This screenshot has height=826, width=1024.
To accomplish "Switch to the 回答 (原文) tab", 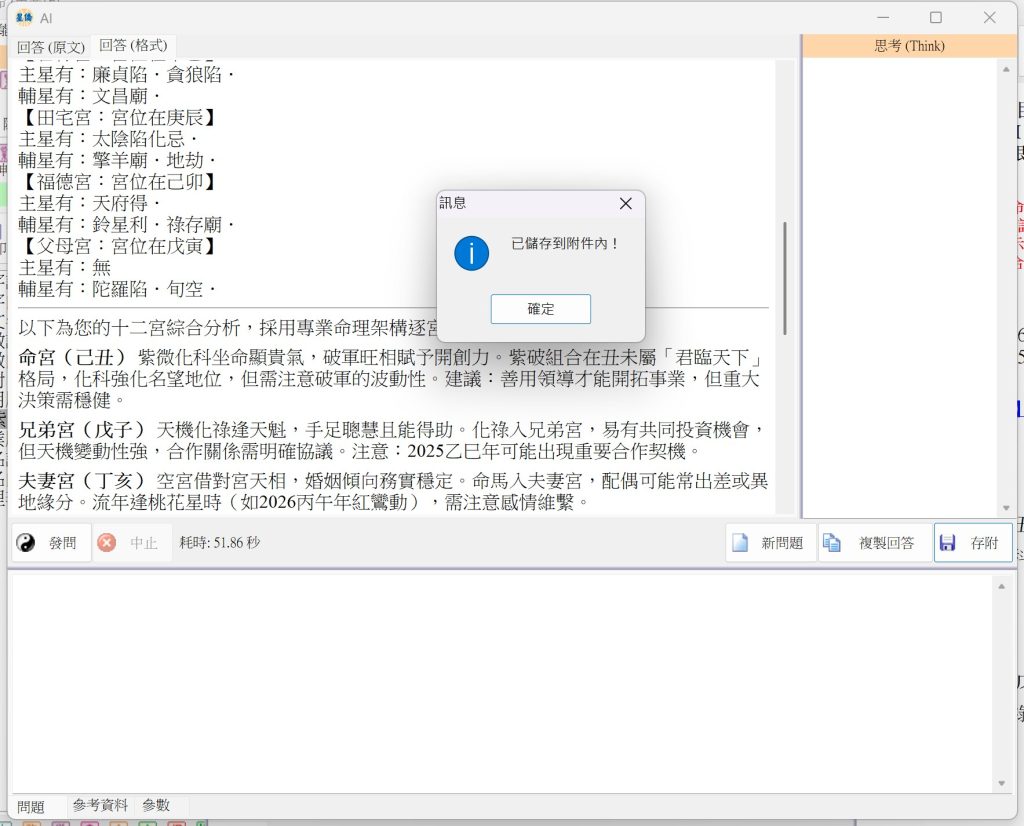I will pyautogui.click(x=50, y=47).
